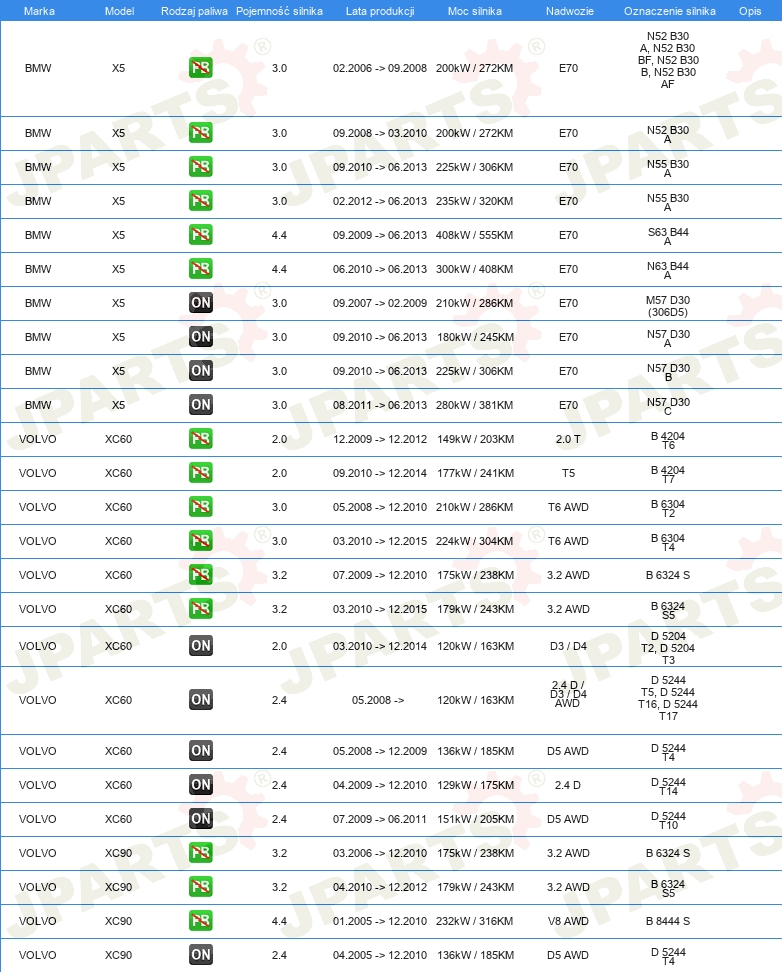
Task: Click the B 6304 T4 engine code
Action: click(x=668, y=542)
